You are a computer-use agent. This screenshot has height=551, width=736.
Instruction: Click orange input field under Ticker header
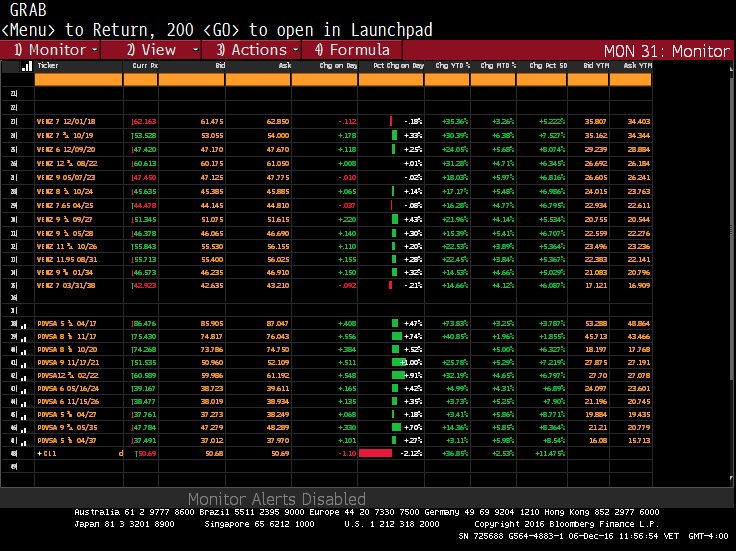pyautogui.click(x=78, y=80)
